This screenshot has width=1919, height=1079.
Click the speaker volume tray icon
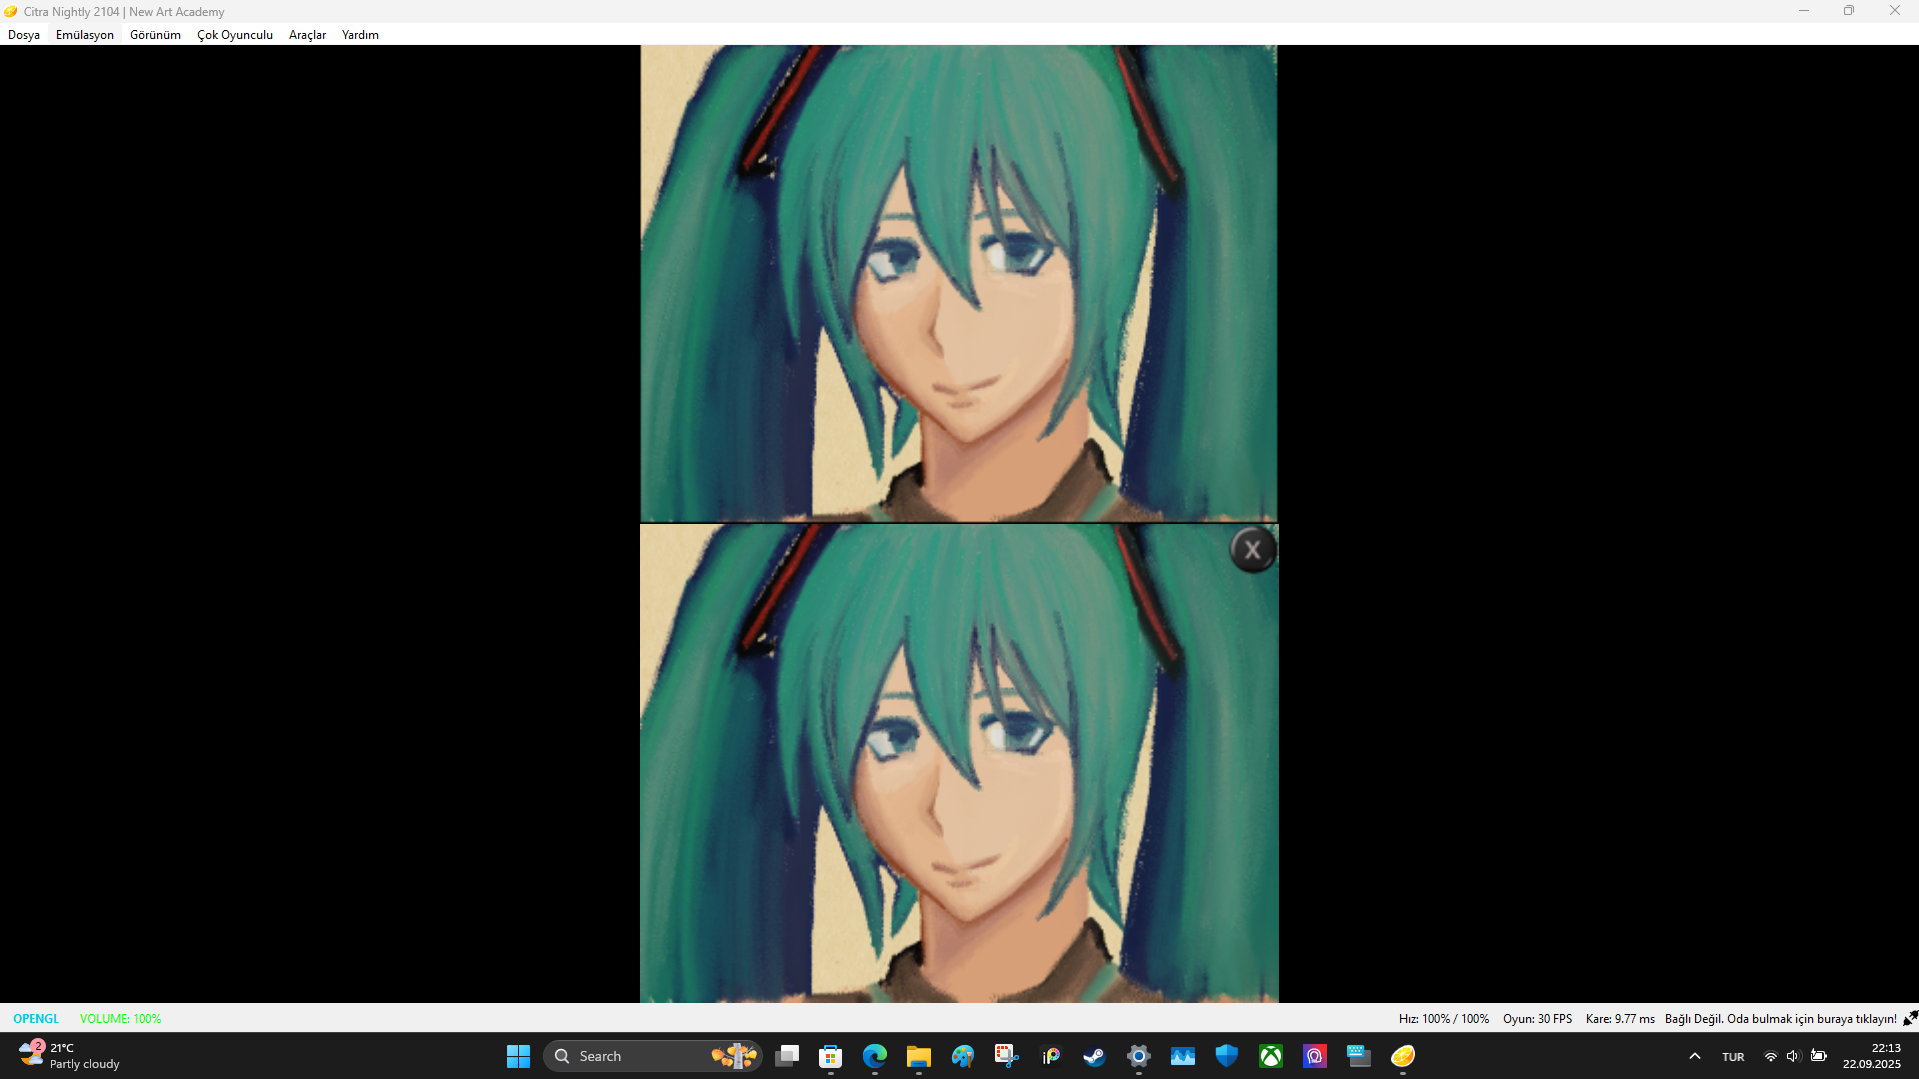(x=1793, y=1056)
